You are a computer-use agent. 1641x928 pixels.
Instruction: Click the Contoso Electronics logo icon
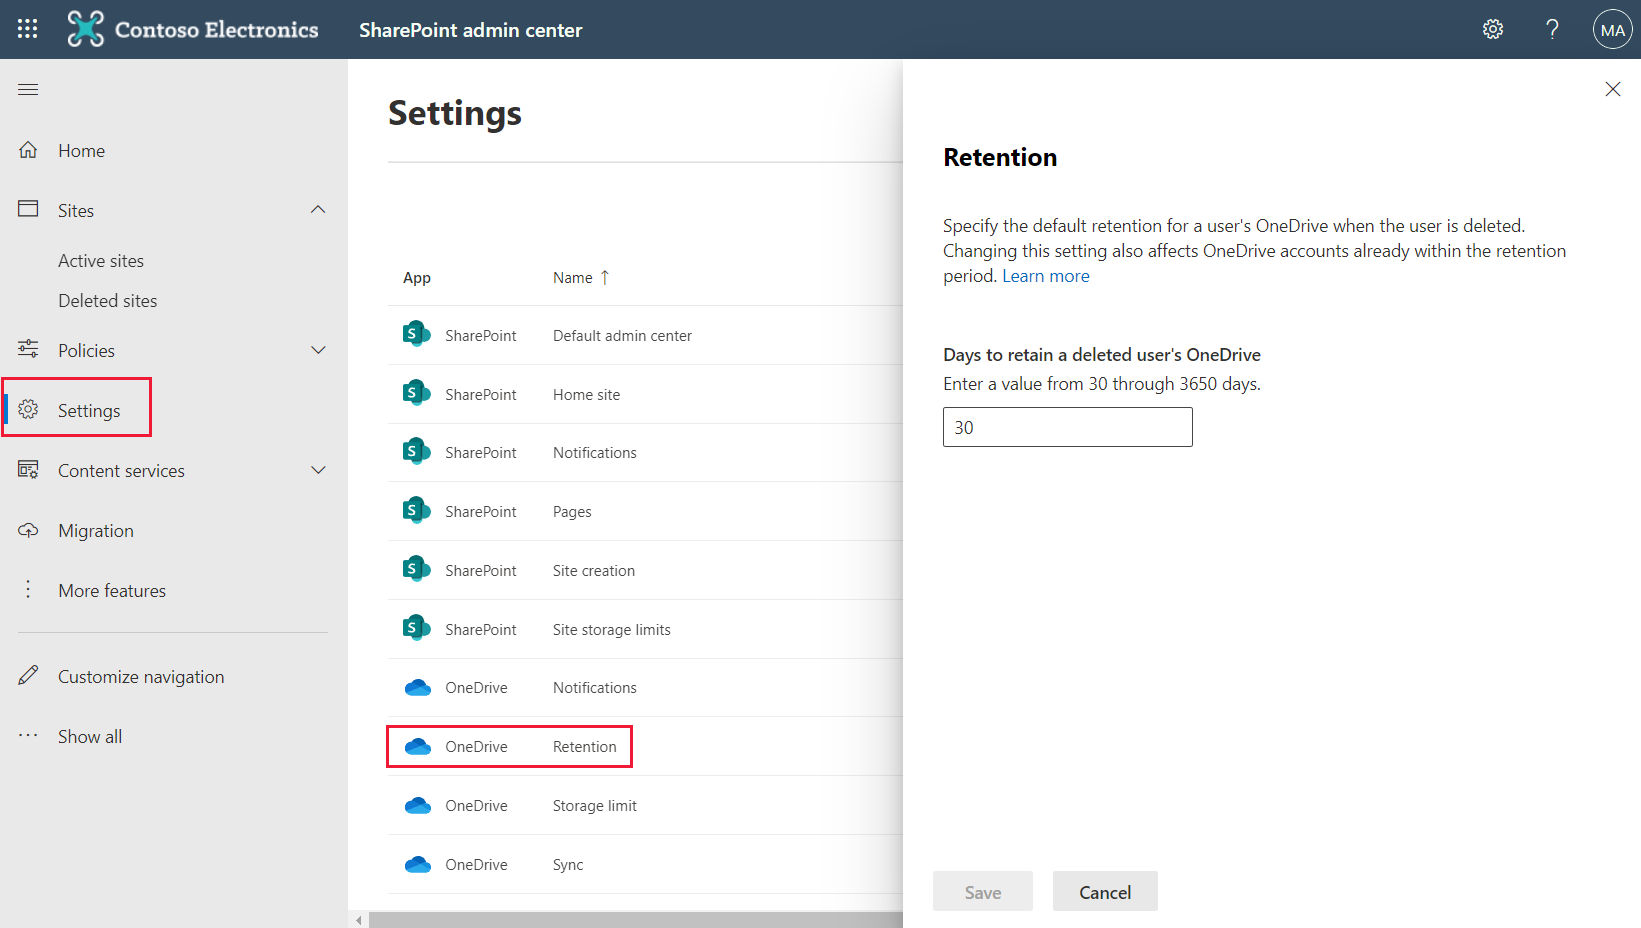85,29
